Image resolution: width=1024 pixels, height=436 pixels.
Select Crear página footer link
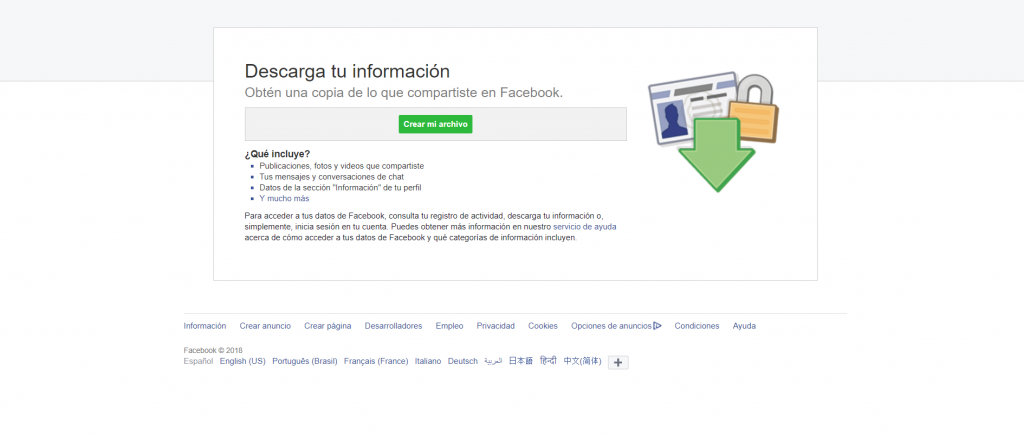328,326
